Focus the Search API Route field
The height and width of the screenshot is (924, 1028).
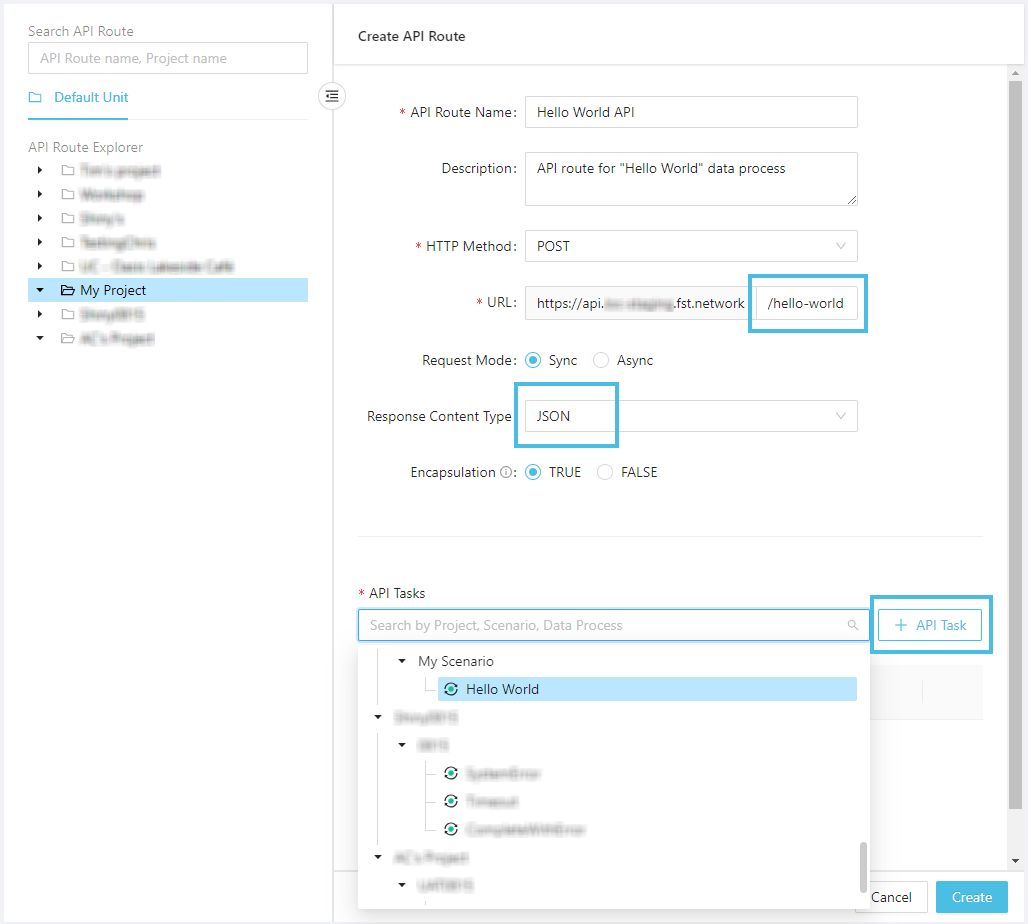tap(168, 58)
